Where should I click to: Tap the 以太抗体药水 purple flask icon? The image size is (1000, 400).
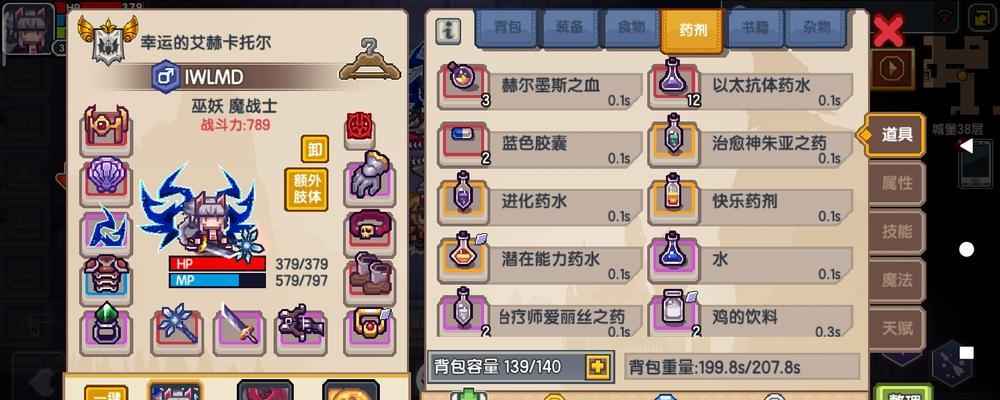point(674,82)
